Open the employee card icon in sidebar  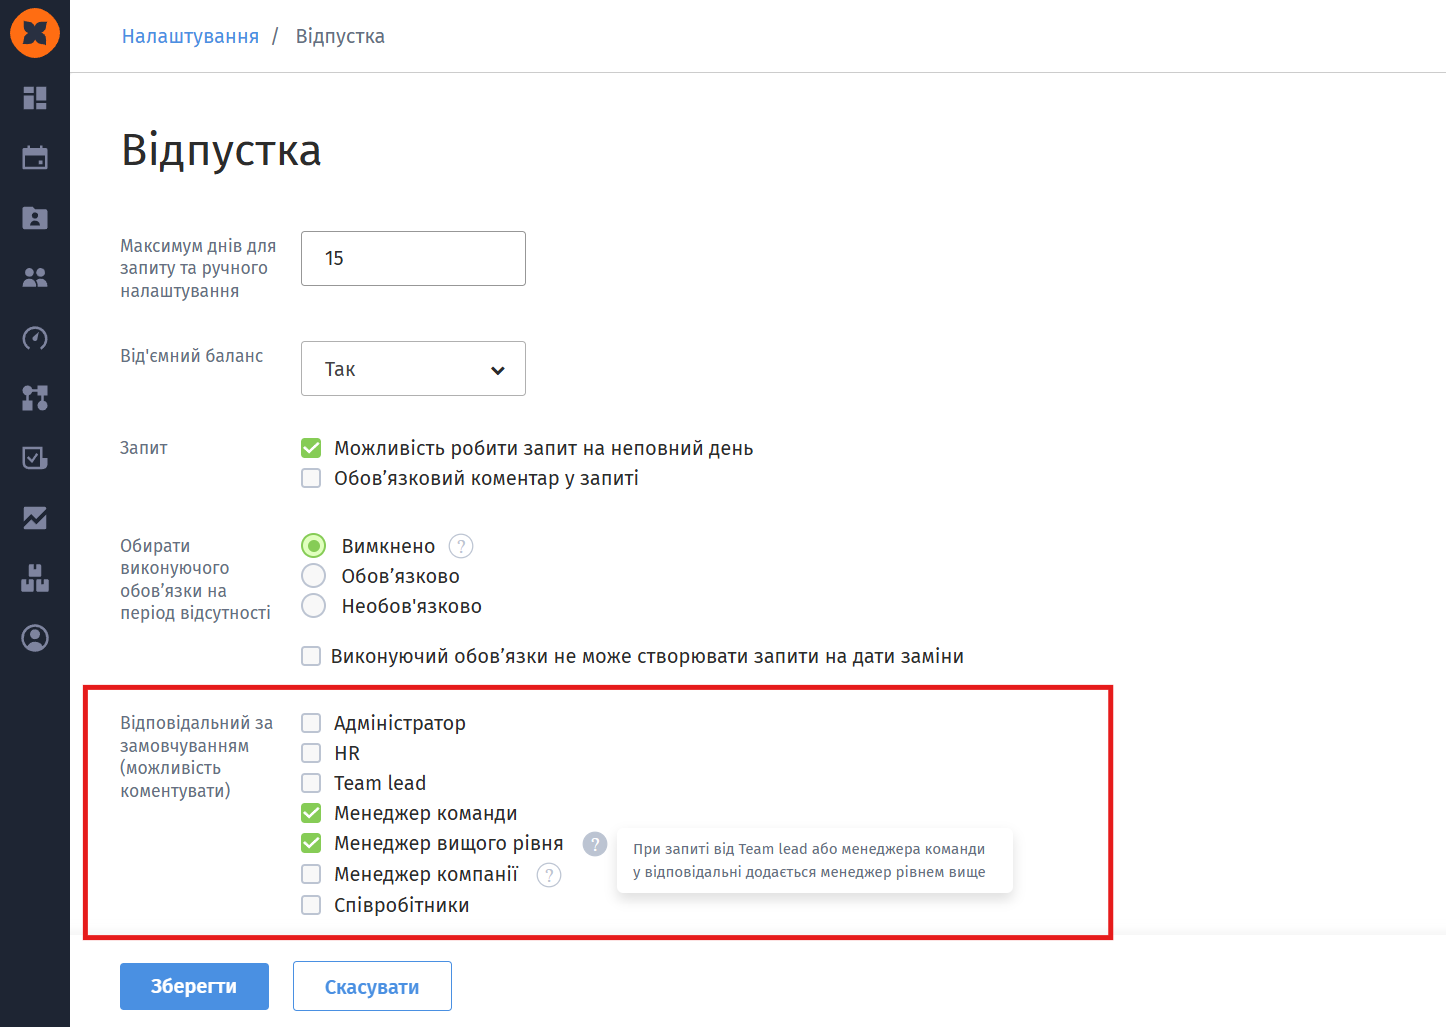[35, 217]
